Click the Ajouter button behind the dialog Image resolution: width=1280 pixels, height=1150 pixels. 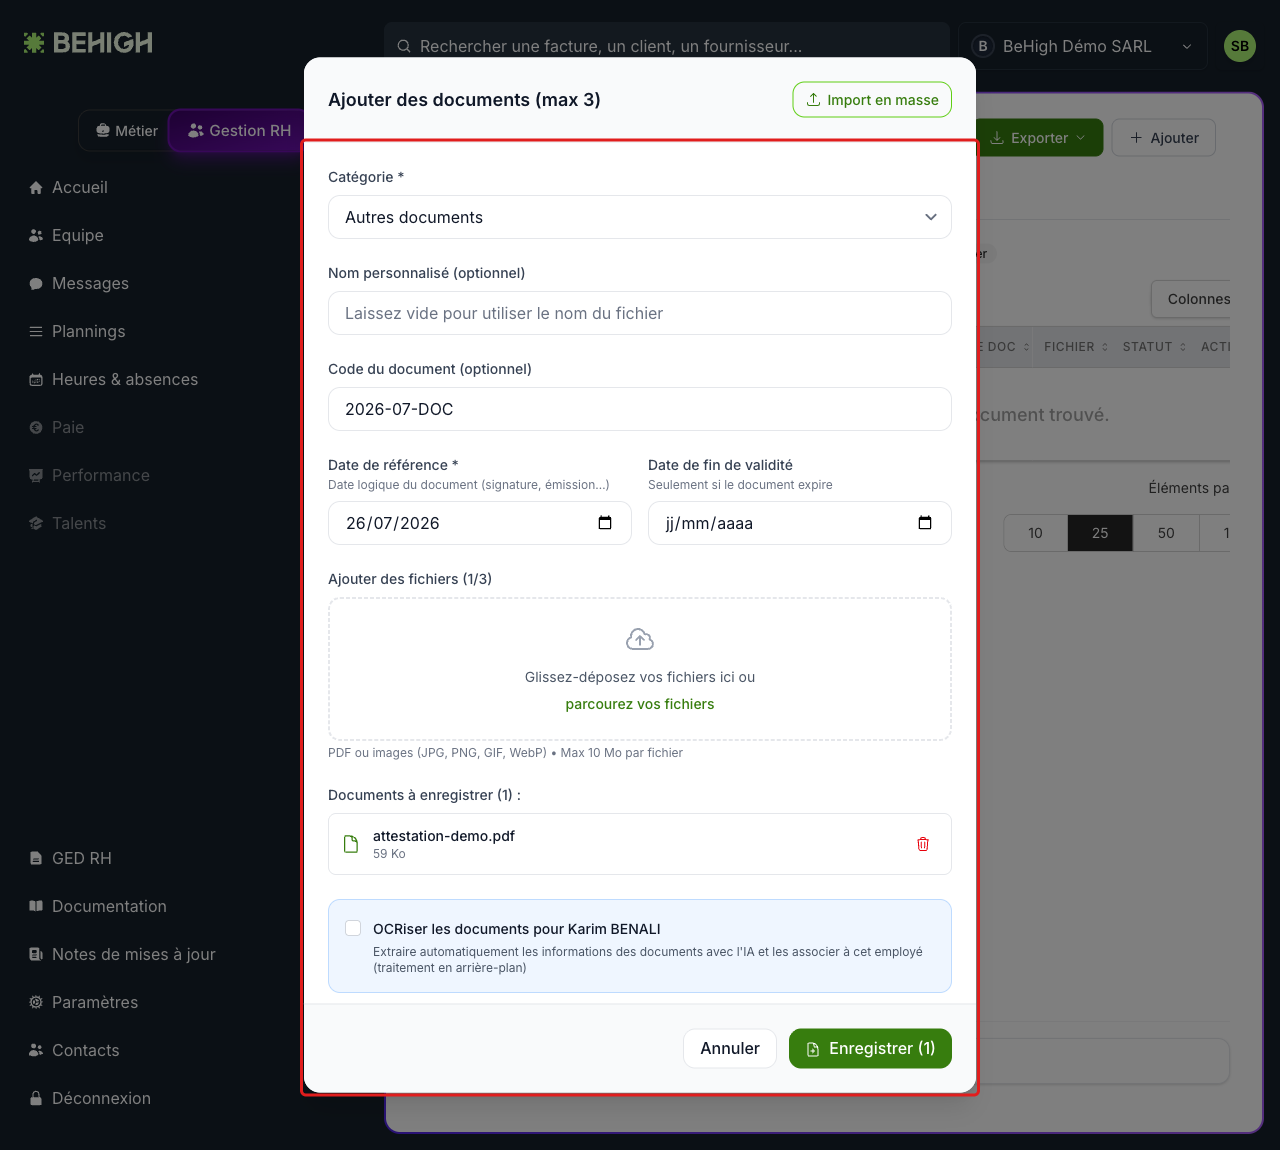[x=1164, y=138]
